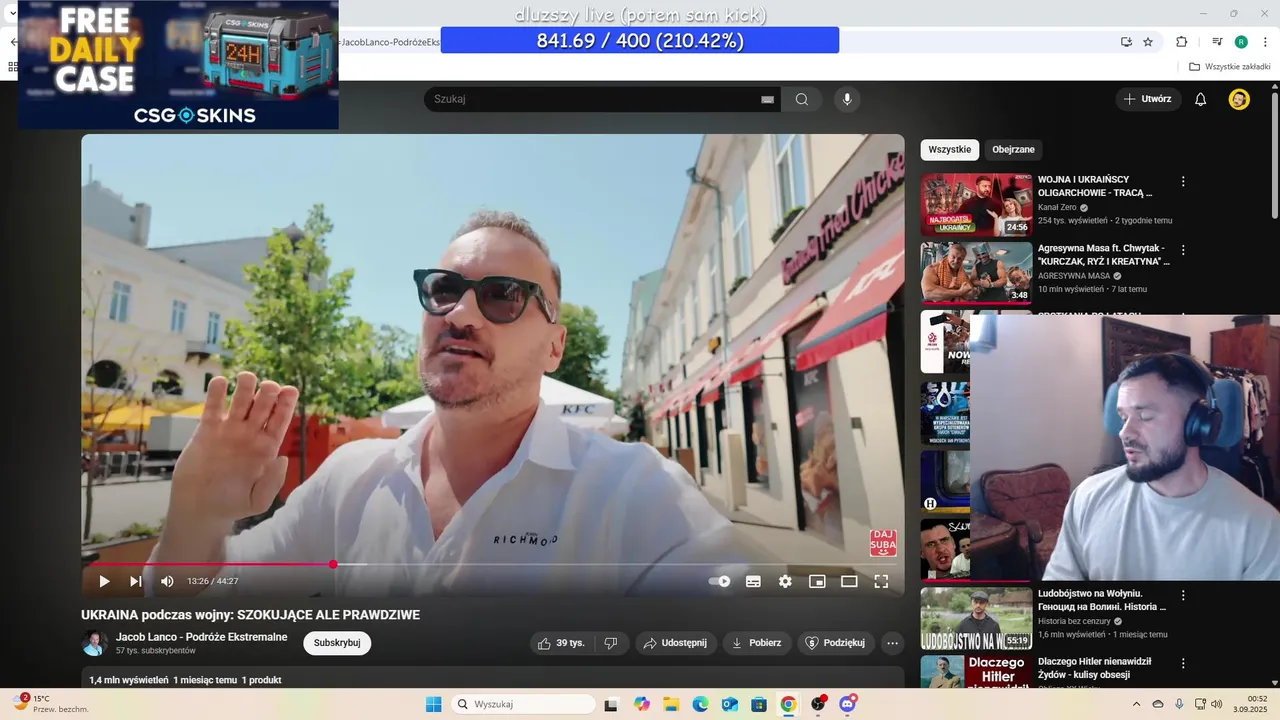The height and width of the screenshot is (720, 1280).
Task: Click the red playhead scrubber dot
Action: pyautogui.click(x=333, y=564)
